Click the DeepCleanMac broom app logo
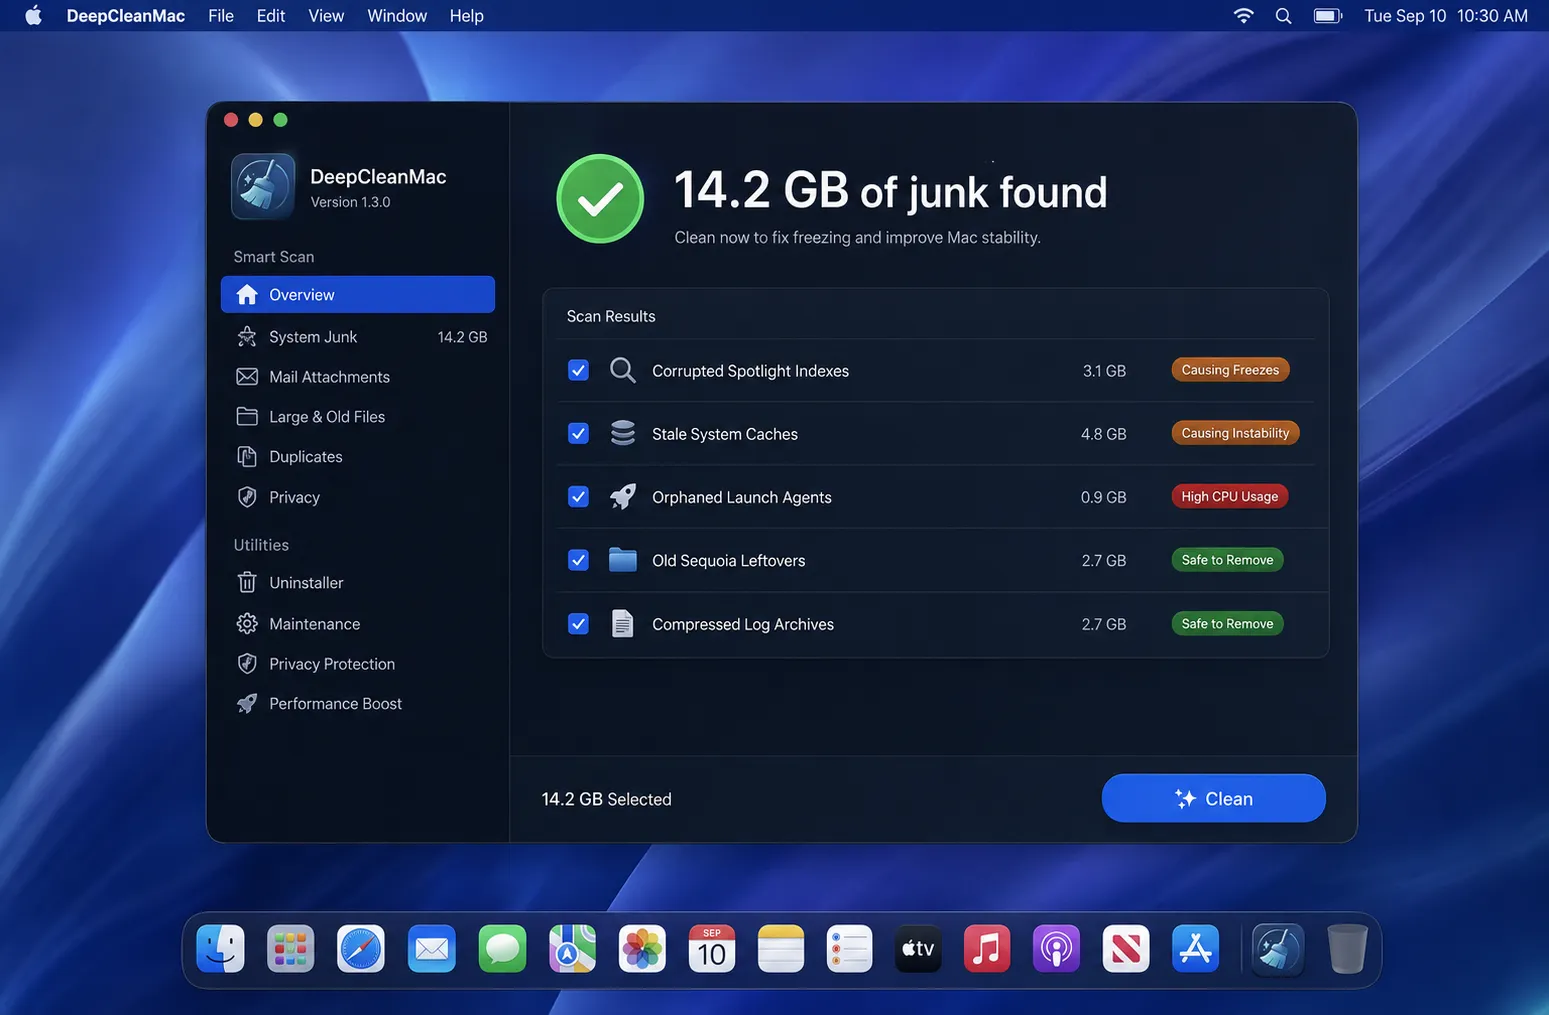 pos(263,186)
